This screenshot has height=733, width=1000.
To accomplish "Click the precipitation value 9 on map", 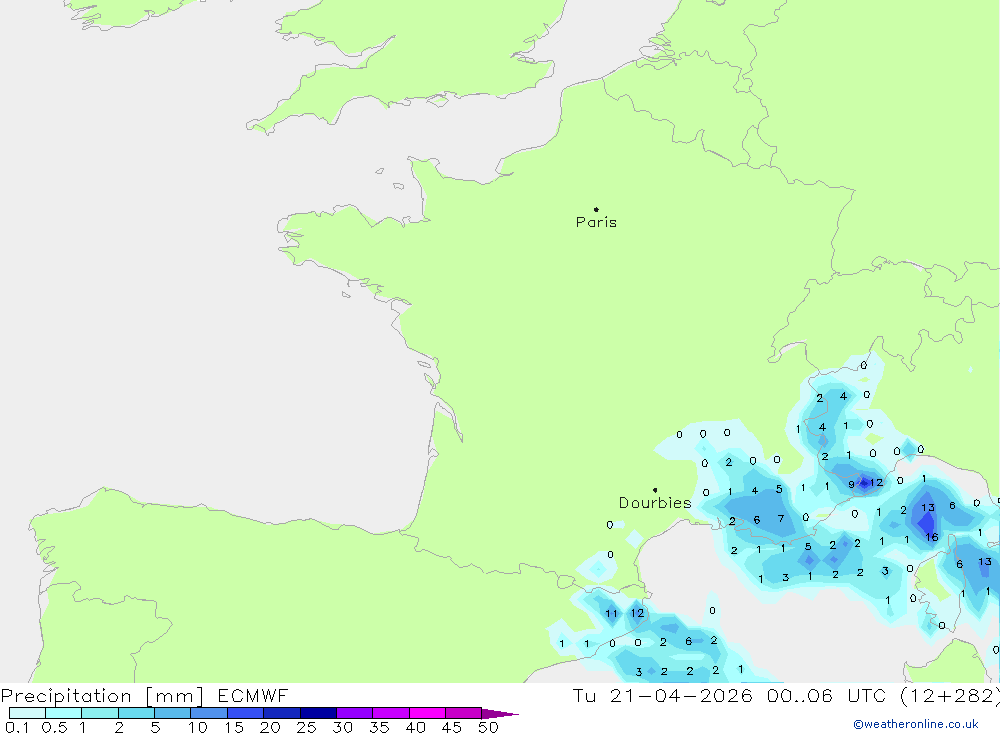I will tap(851, 485).
